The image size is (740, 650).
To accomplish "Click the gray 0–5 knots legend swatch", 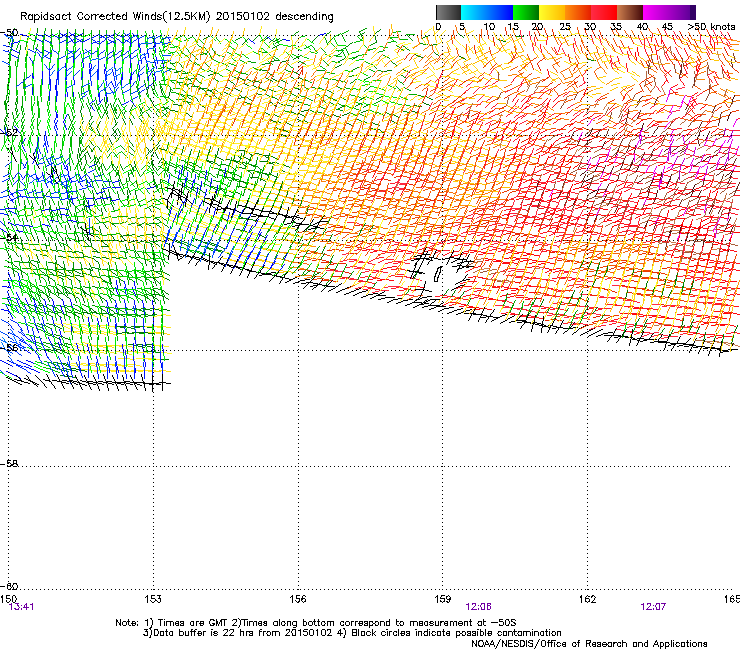I will (x=448, y=12).
